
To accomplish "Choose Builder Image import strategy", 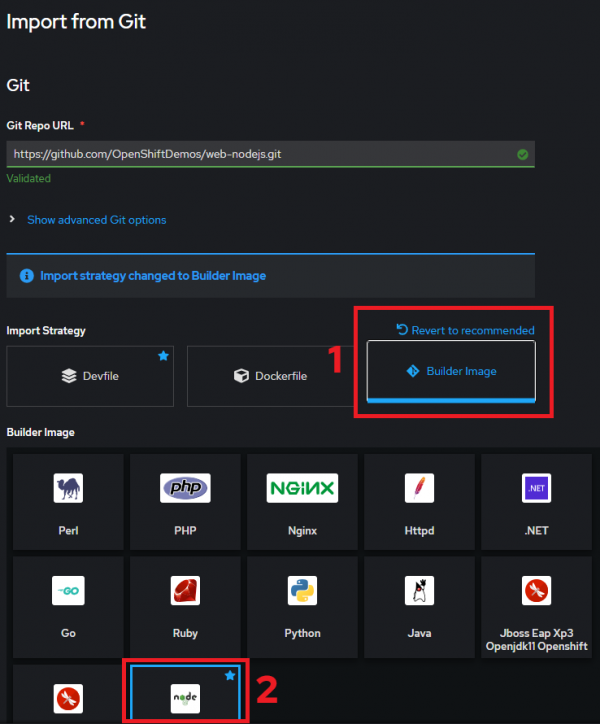I will (451, 372).
